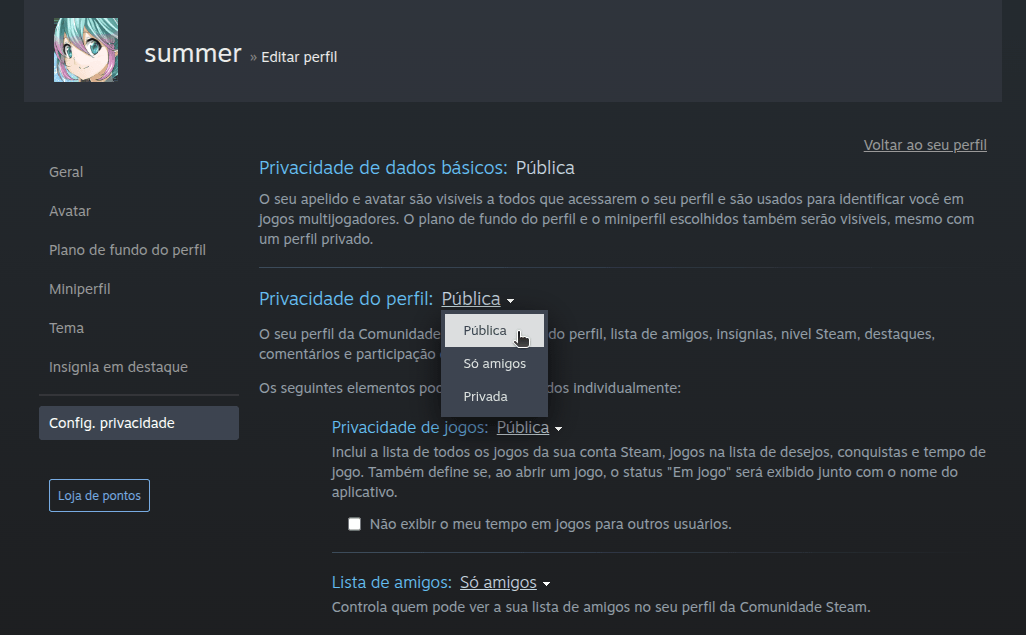Select the Avatar sidebar section
The width and height of the screenshot is (1026, 635).
click(x=70, y=210)
